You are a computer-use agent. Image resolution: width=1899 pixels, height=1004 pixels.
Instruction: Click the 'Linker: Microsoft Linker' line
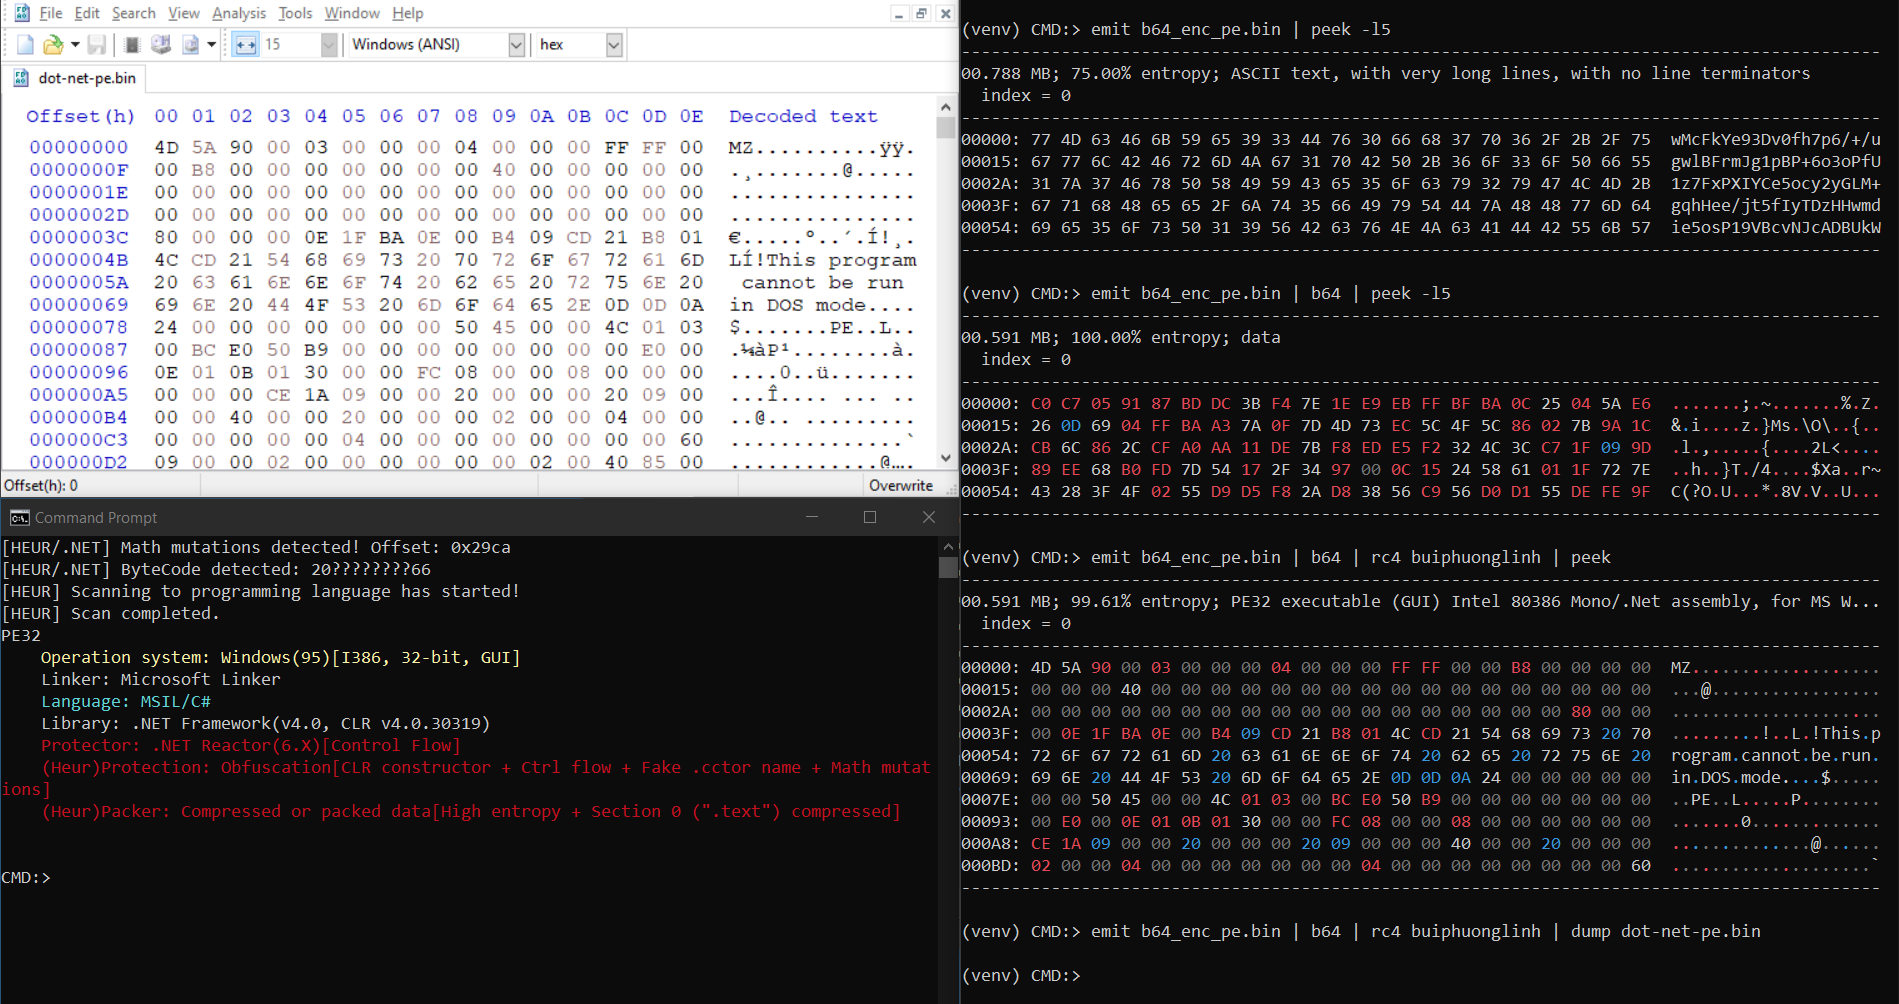[161, 679]
